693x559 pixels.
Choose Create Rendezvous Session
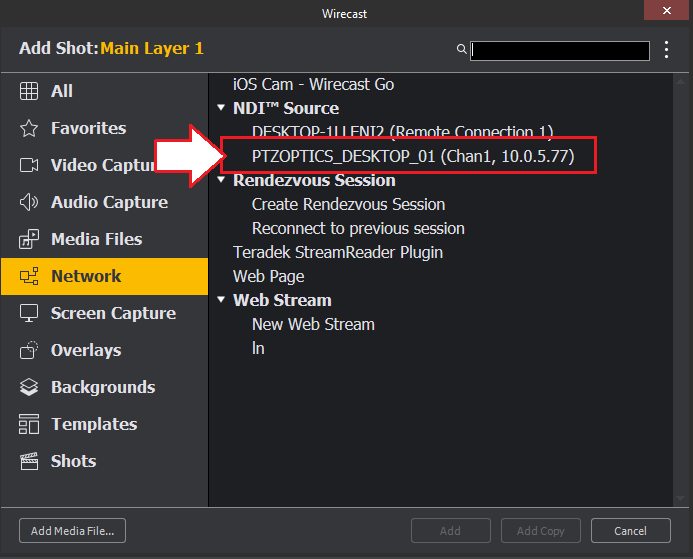(348, 204)
